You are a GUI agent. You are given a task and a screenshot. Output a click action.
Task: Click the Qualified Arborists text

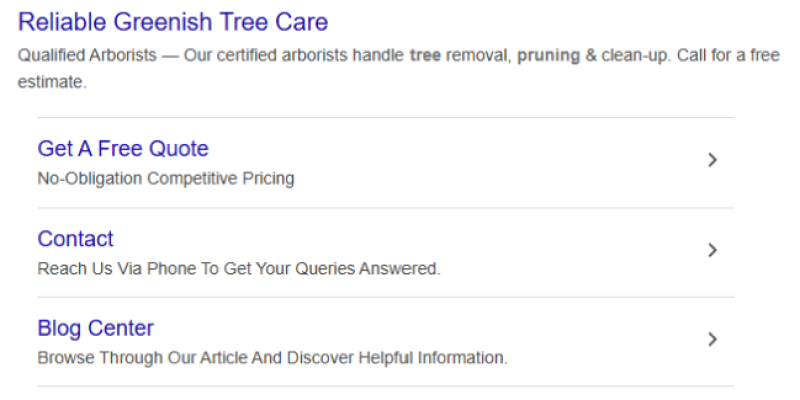pyautogui.click(x=87, y=56)
